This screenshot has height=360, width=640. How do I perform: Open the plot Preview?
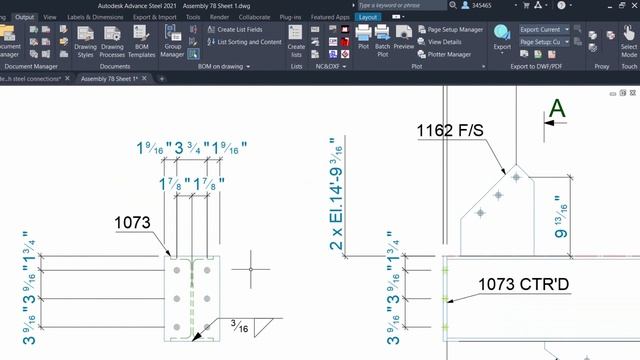click(403, 37)
